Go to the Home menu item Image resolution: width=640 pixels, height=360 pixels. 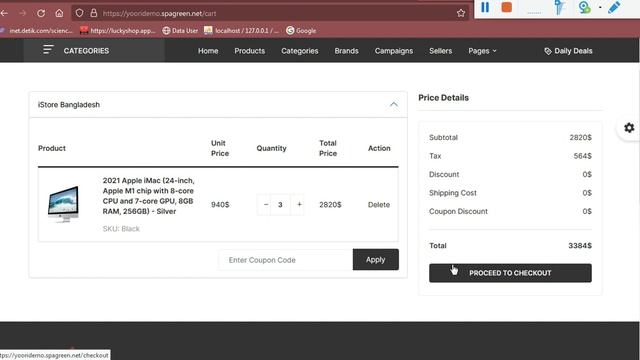pos(208,51)
